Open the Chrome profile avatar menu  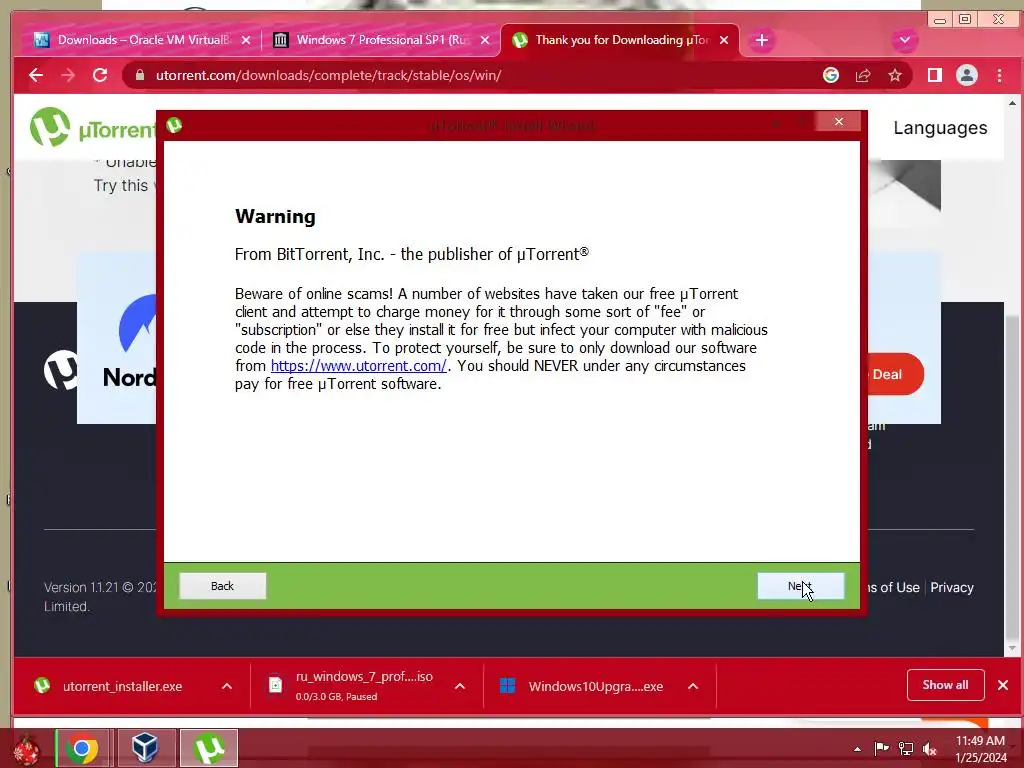tap(967, 75)
